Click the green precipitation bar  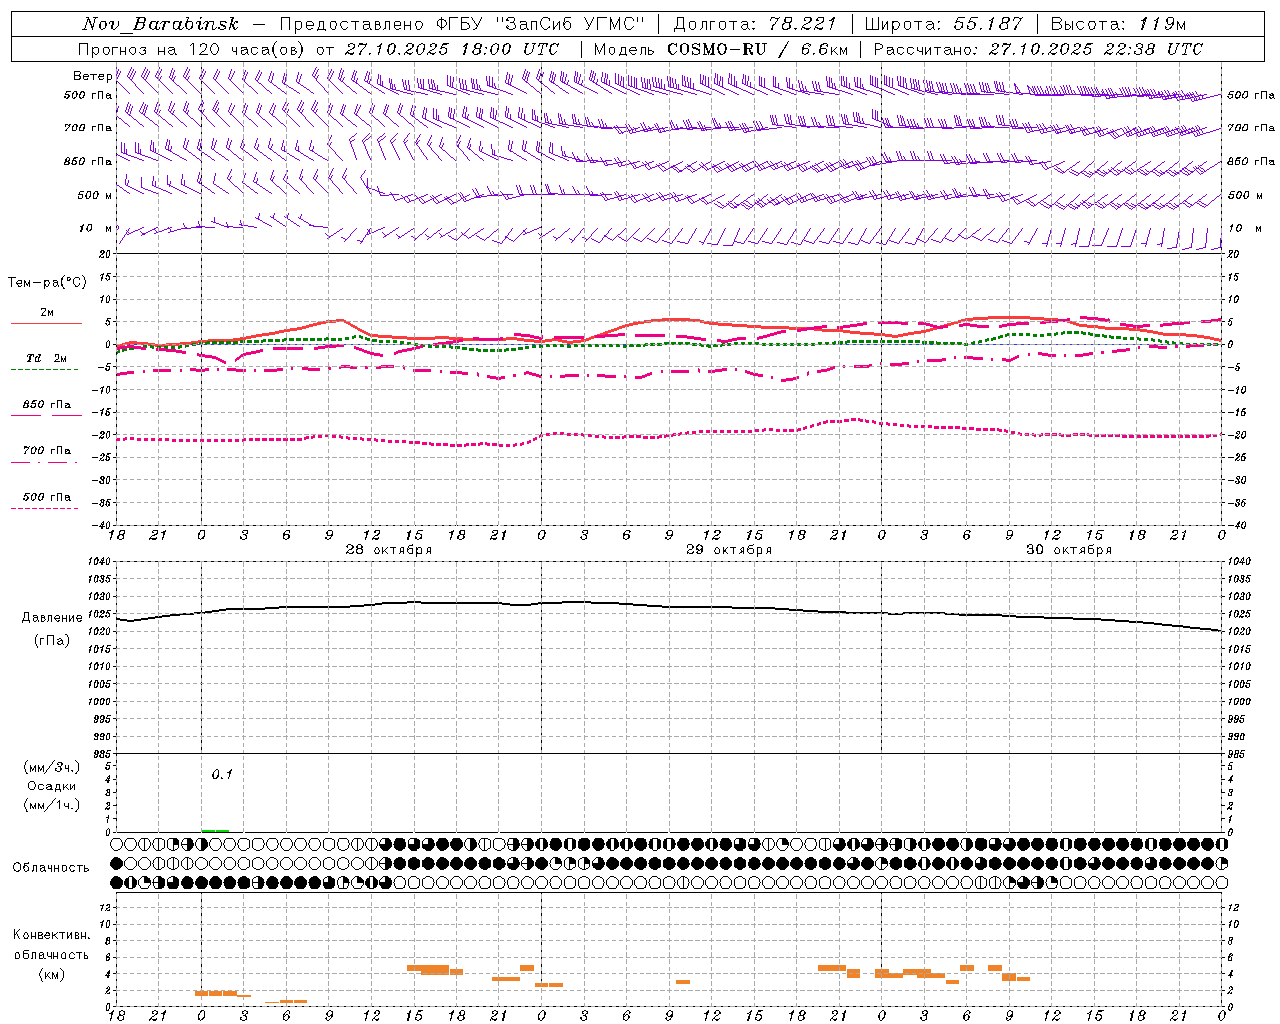click(x=215, y=830)
